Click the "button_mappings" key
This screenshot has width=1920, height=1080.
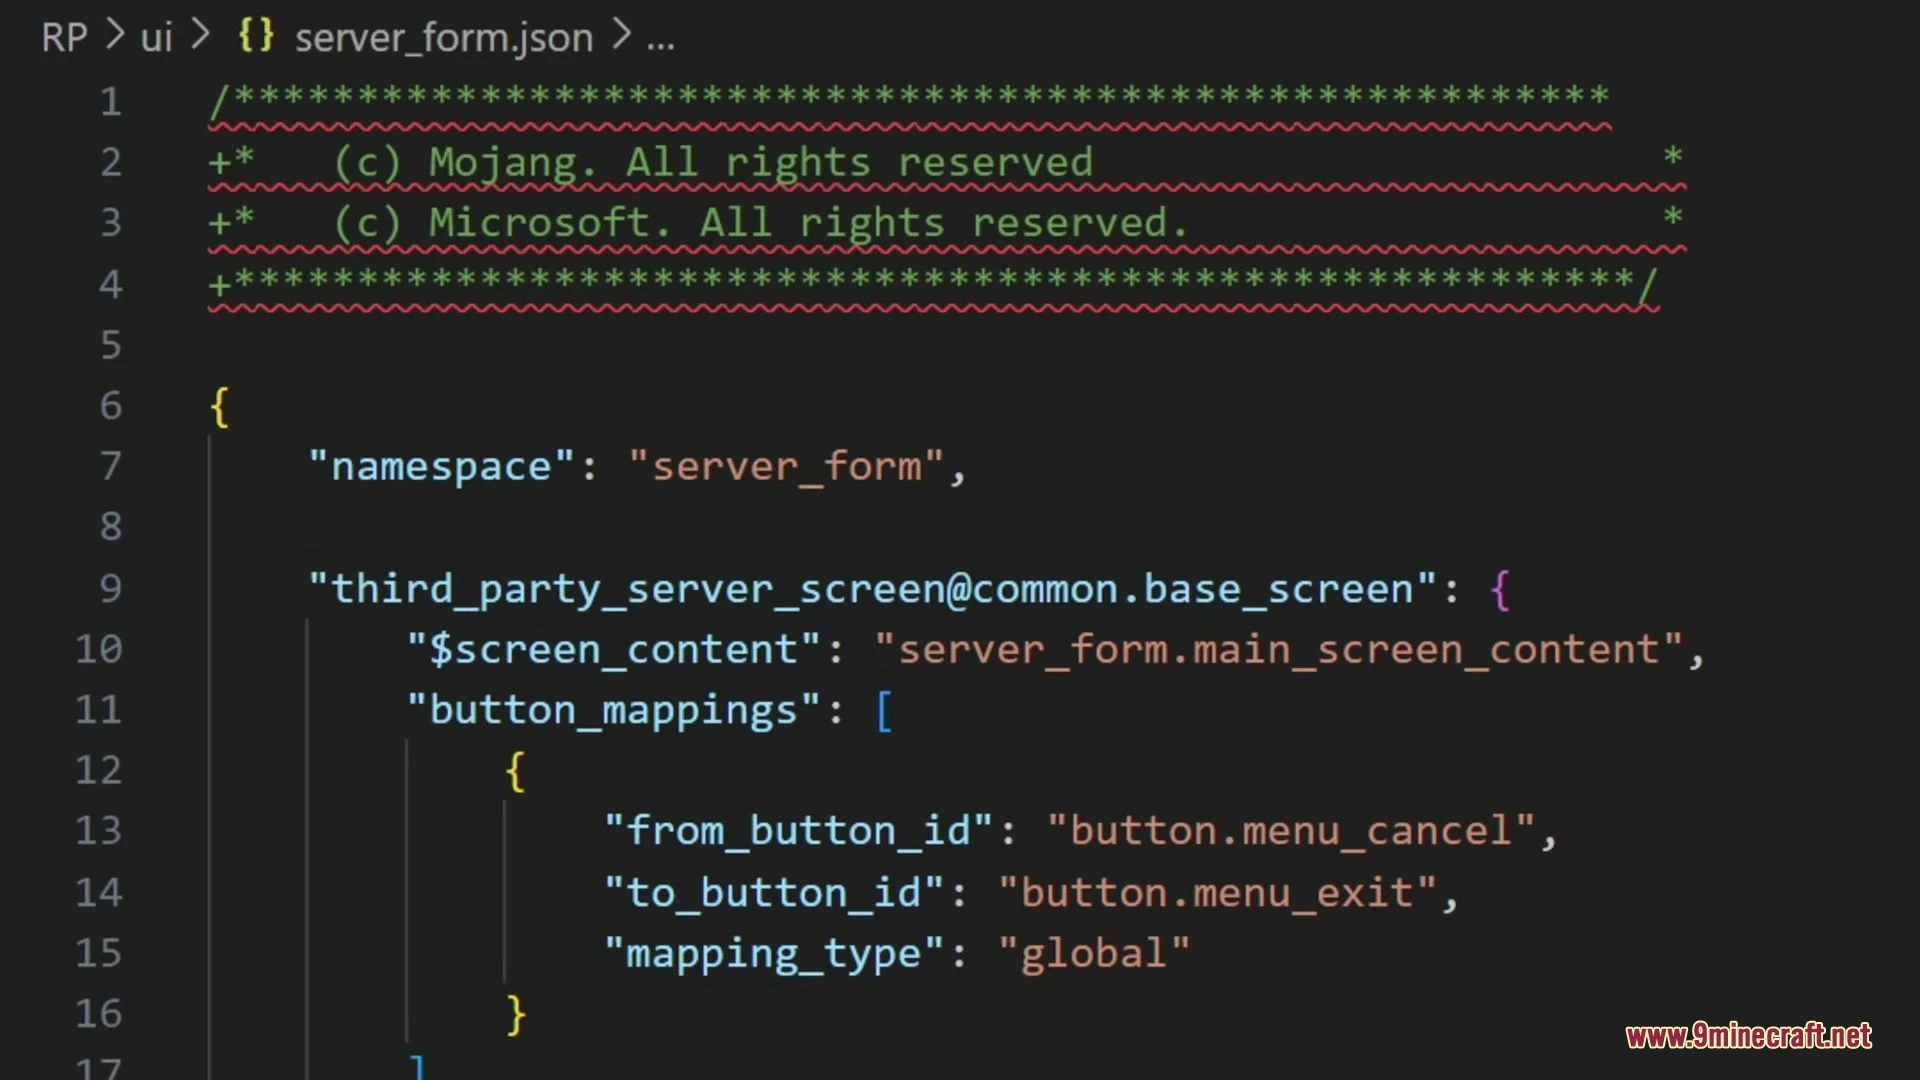tap(614, 711)
